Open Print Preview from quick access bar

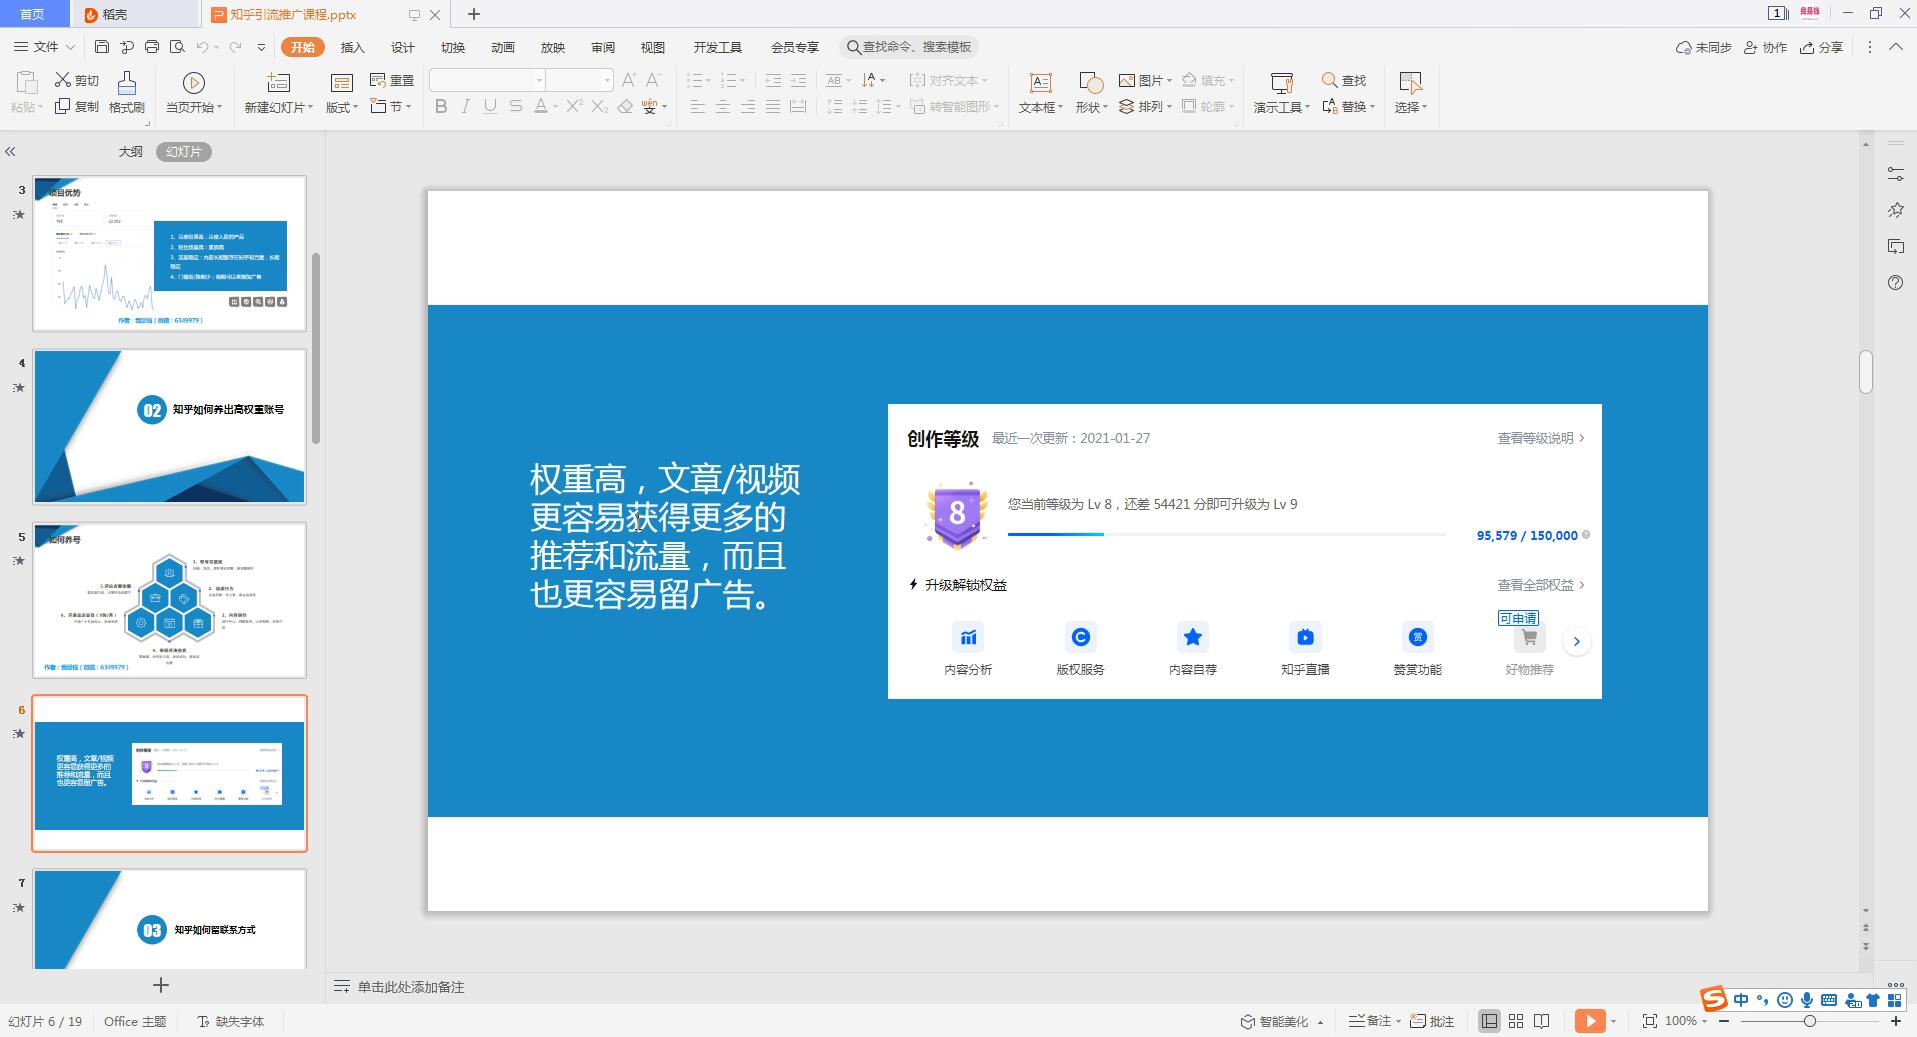[x=178, y=47]
